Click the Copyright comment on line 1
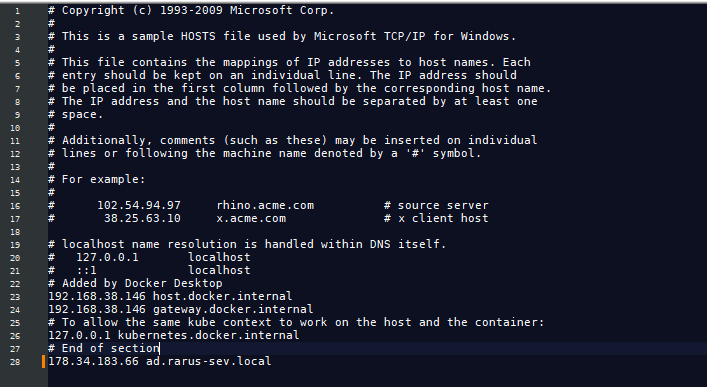 pos(191,10)
